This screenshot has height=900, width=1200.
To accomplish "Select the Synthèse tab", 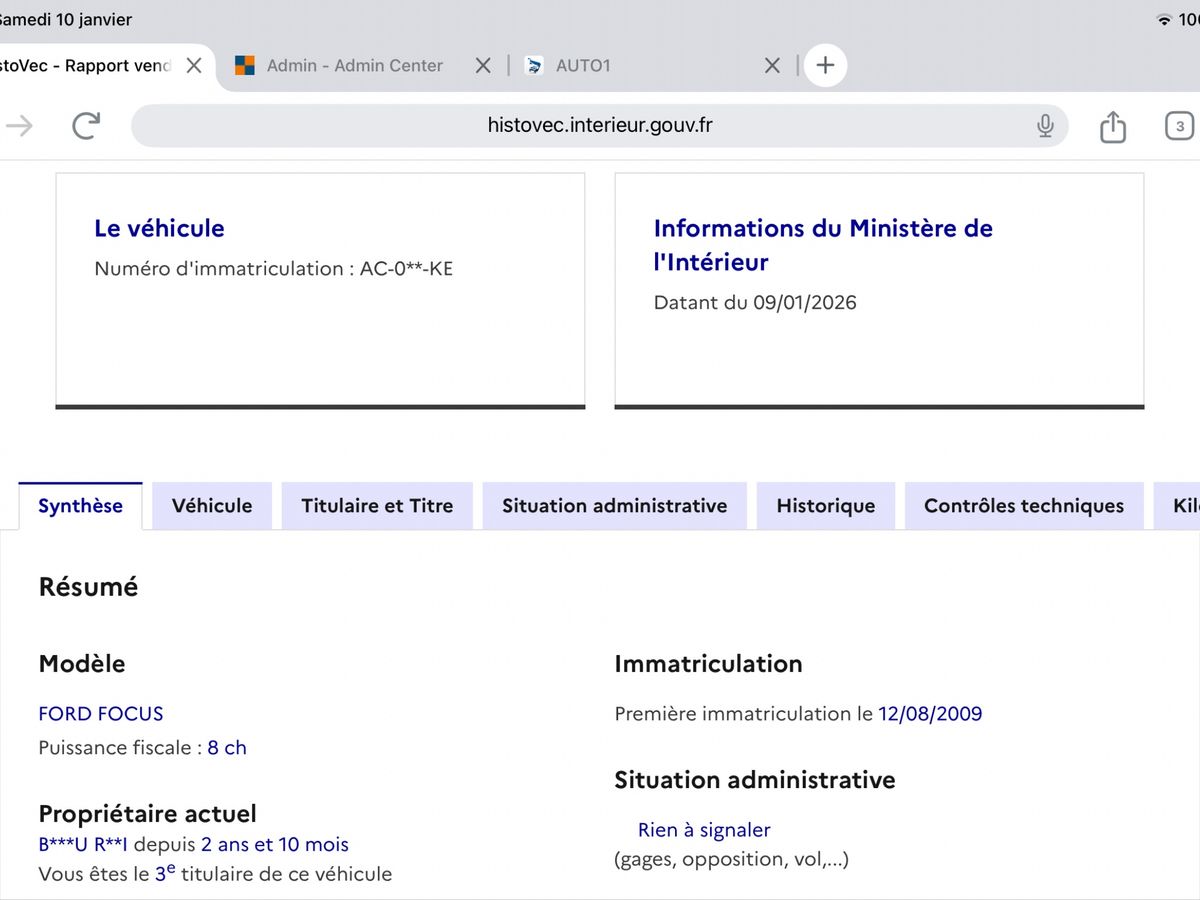I will (80, 506).
